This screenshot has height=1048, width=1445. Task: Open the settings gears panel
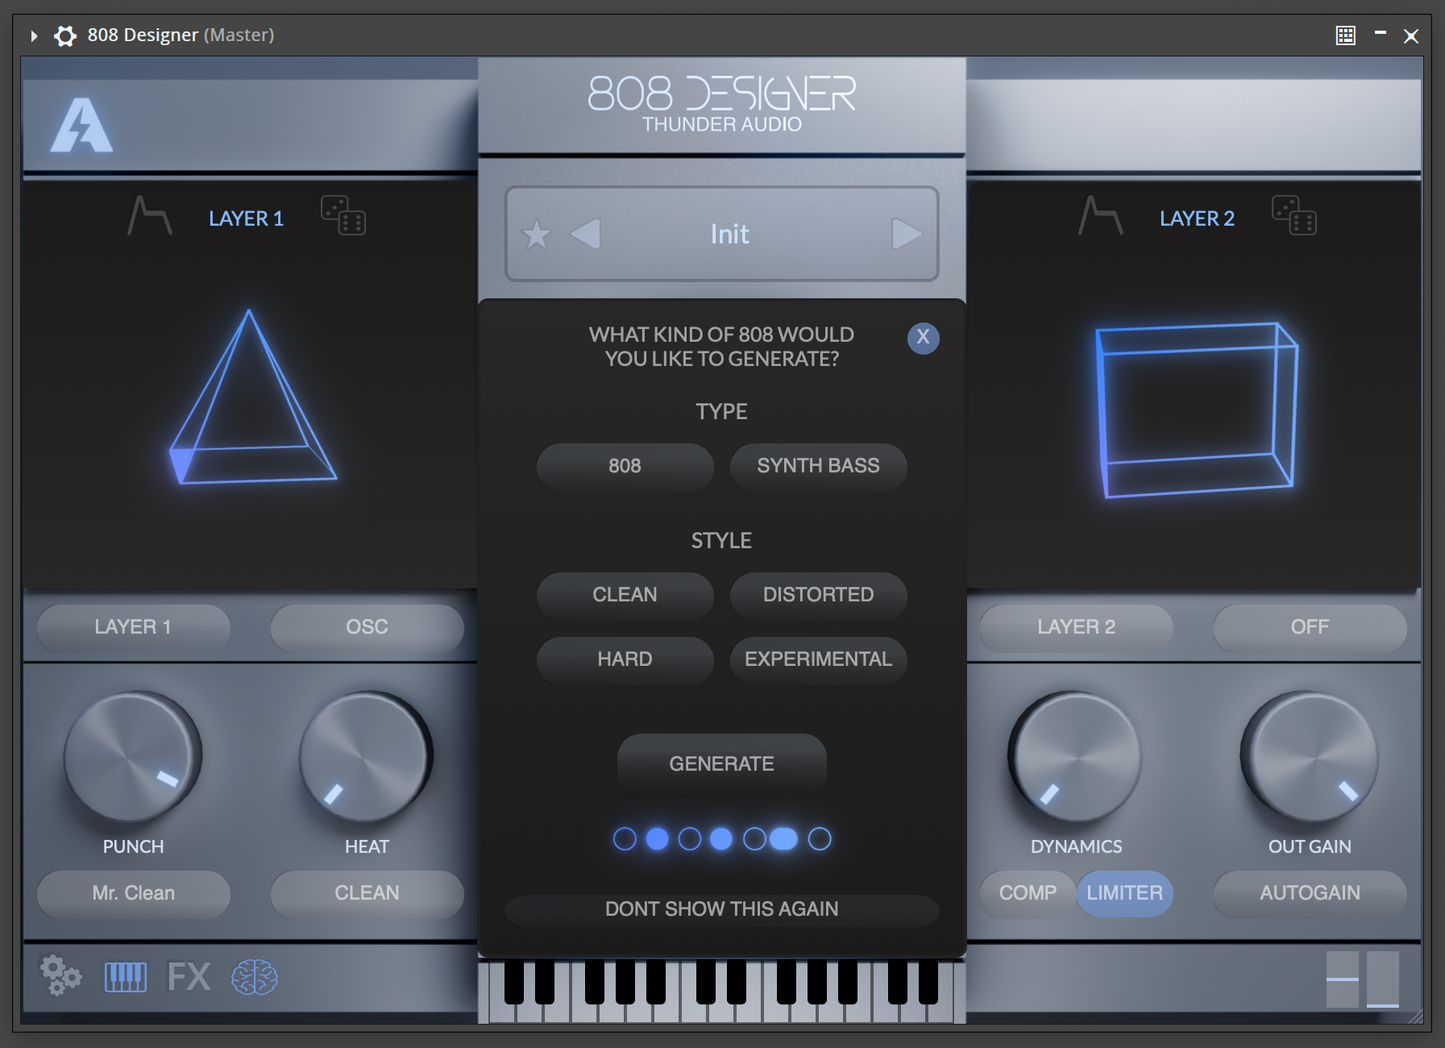[59, 977]
